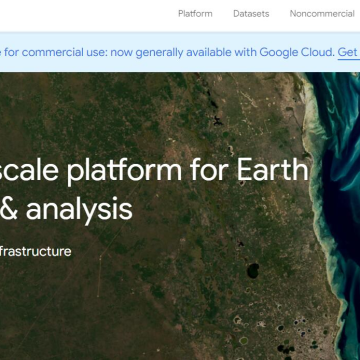The image size is (360, 360).
Task: Open the Datasets menu item
Action: coord(251,14)
